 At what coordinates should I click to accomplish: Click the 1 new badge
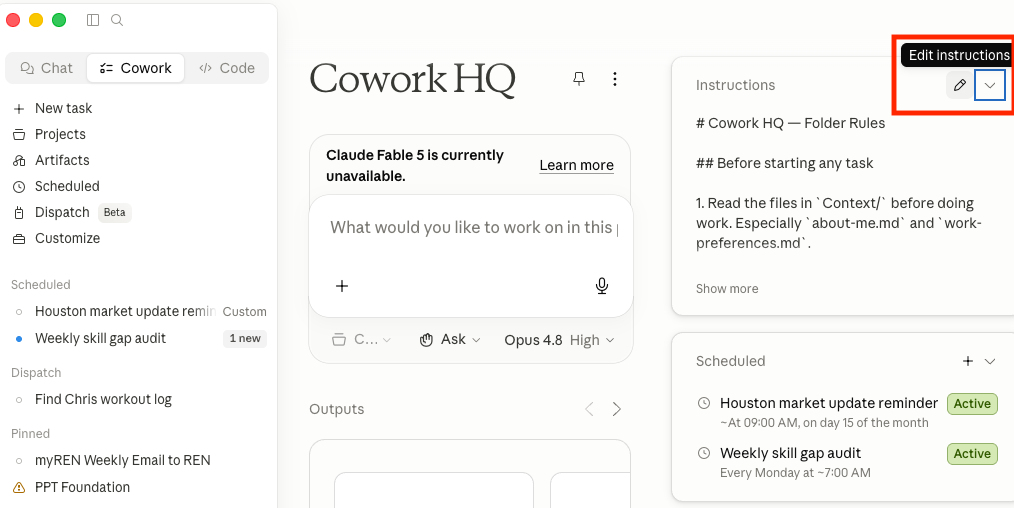(245, 339)
